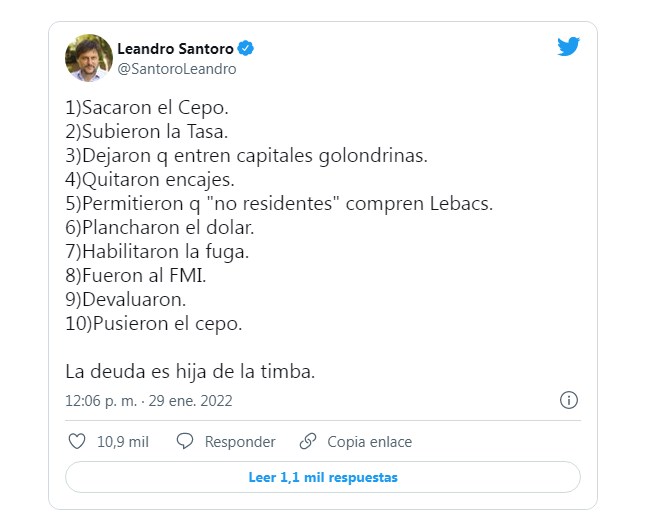Image resolution: width=658 pixels, height=516 pixels.
Task: Open Leandro Santoro's profile picture
Action: 88,57
